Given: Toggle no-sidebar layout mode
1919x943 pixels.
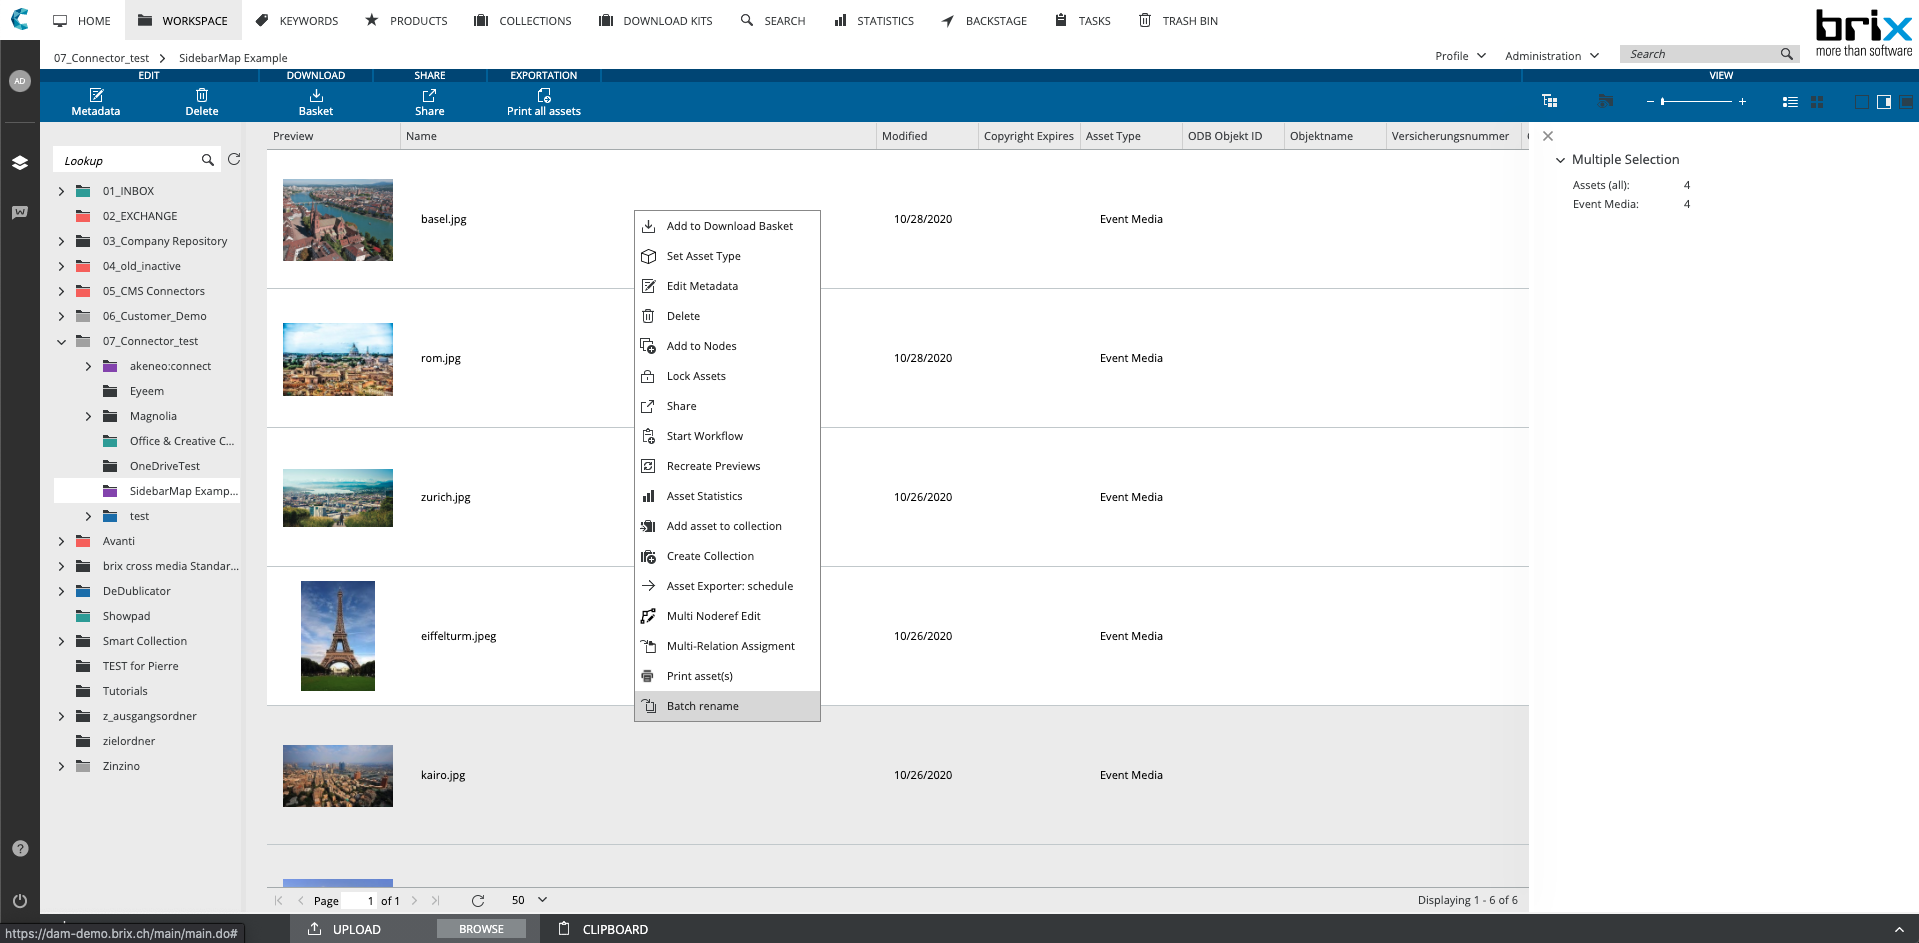Looking at the screenshot, I should (x=1862, y=102).
